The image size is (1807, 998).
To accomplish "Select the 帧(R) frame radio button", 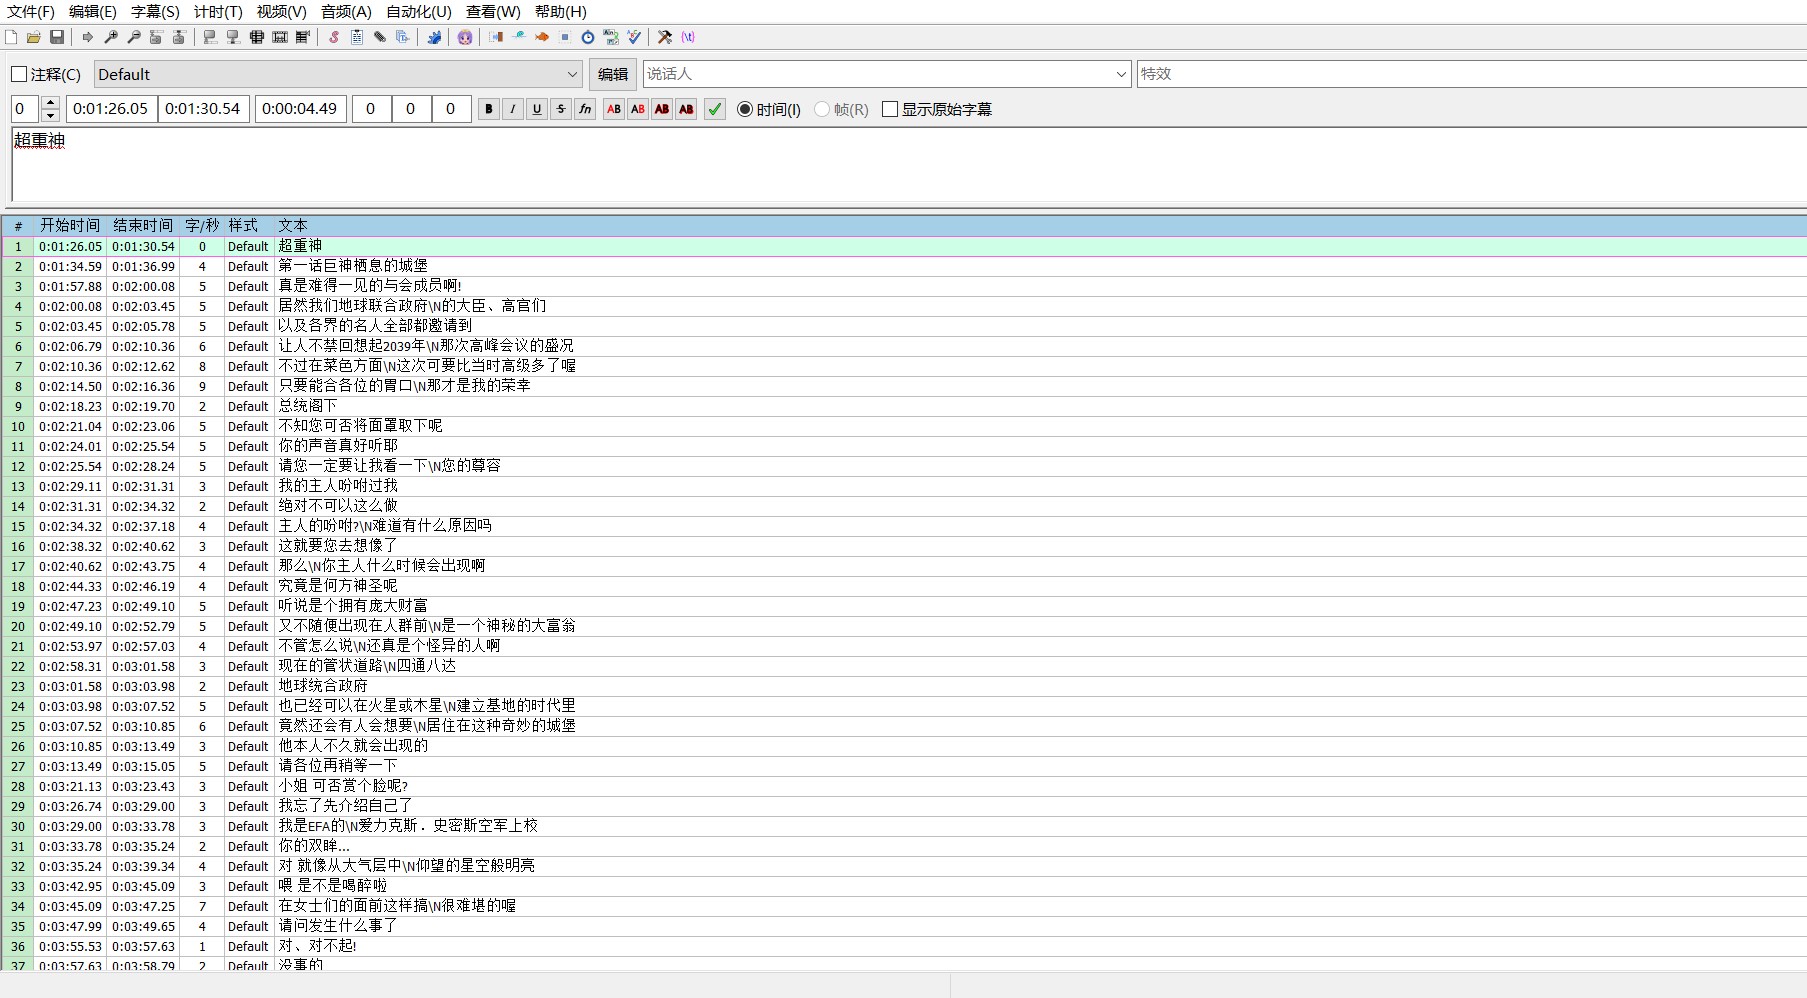I will point(841,109).
